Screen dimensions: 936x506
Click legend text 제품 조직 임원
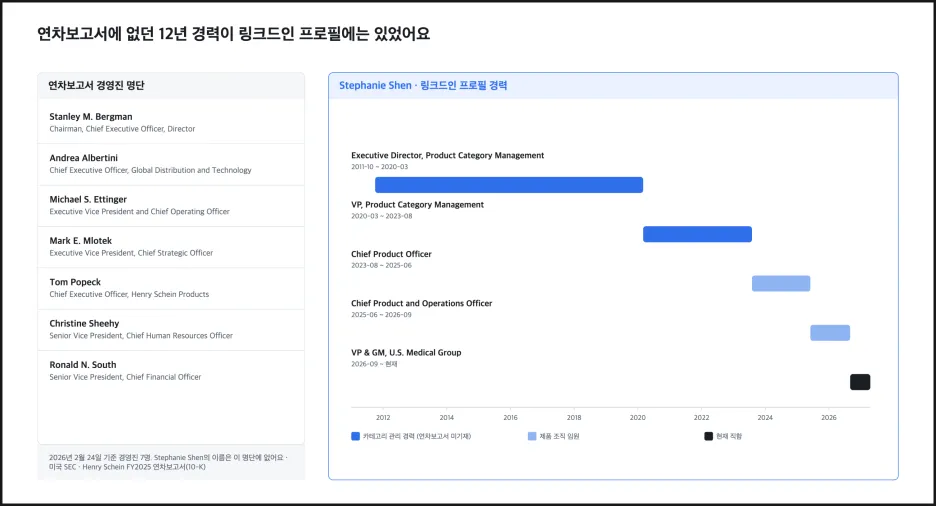point(559,436)
